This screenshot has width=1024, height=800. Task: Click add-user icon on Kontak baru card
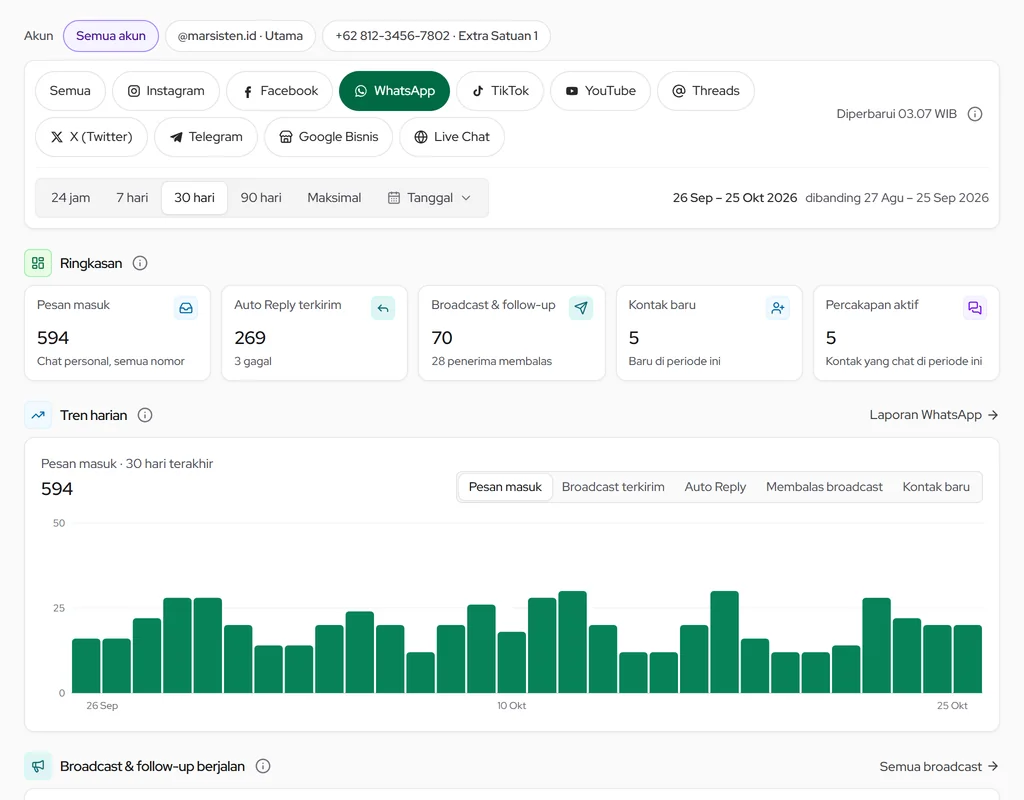[778, 308]
